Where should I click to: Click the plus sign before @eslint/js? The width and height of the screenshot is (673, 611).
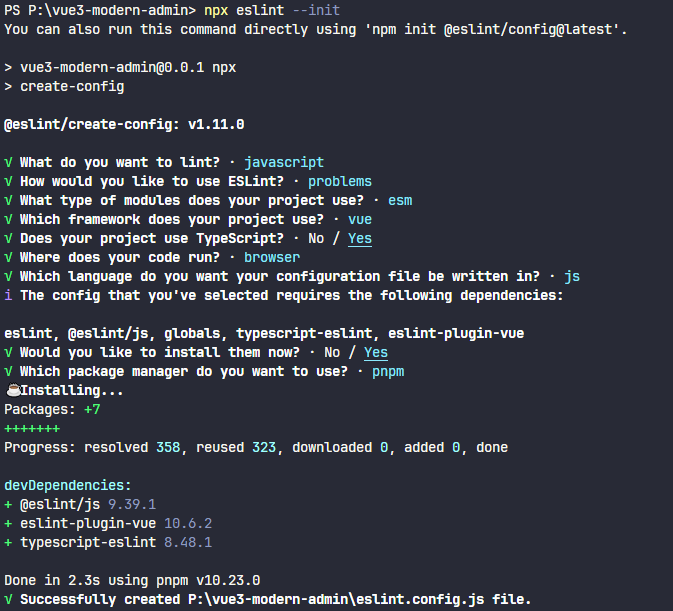(x=8, y=504)
